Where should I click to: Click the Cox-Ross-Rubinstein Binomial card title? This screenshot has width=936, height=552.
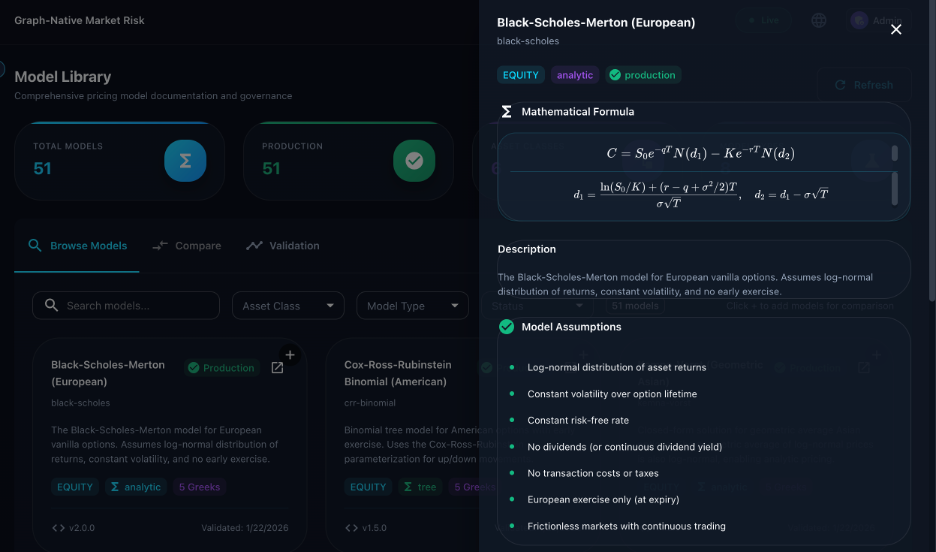[398, 373]
